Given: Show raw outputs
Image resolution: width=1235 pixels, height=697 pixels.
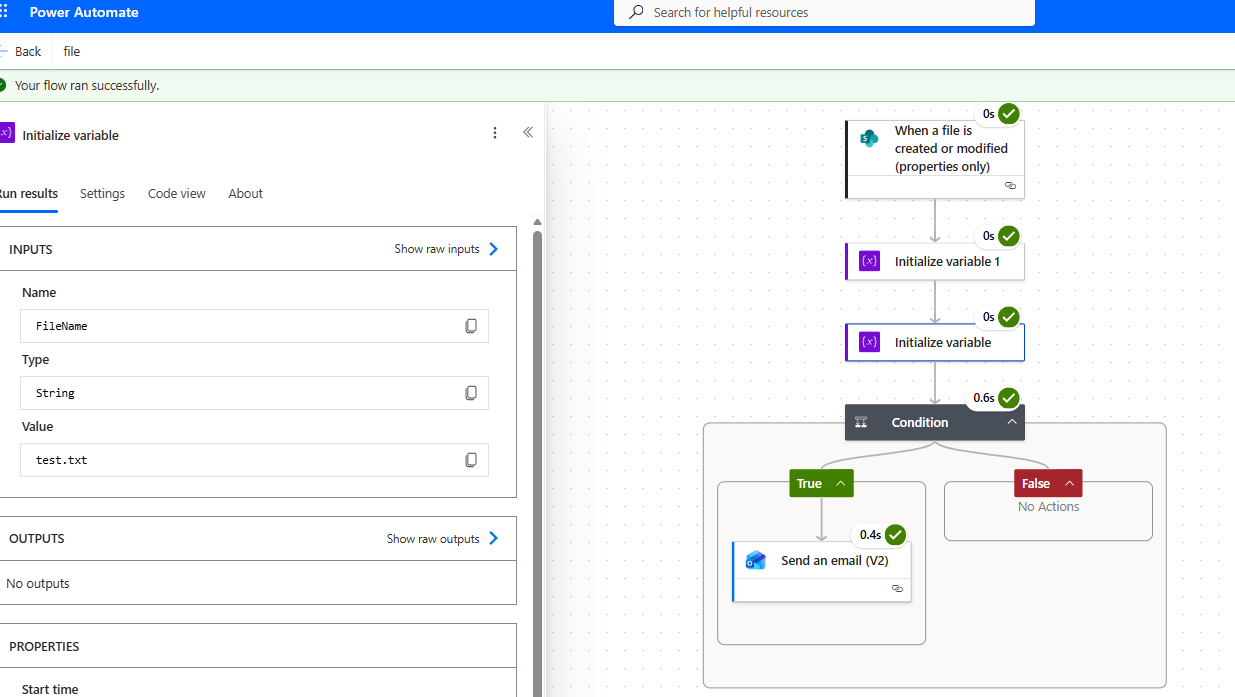Looking at the screenshot, I should click(442, 539).
